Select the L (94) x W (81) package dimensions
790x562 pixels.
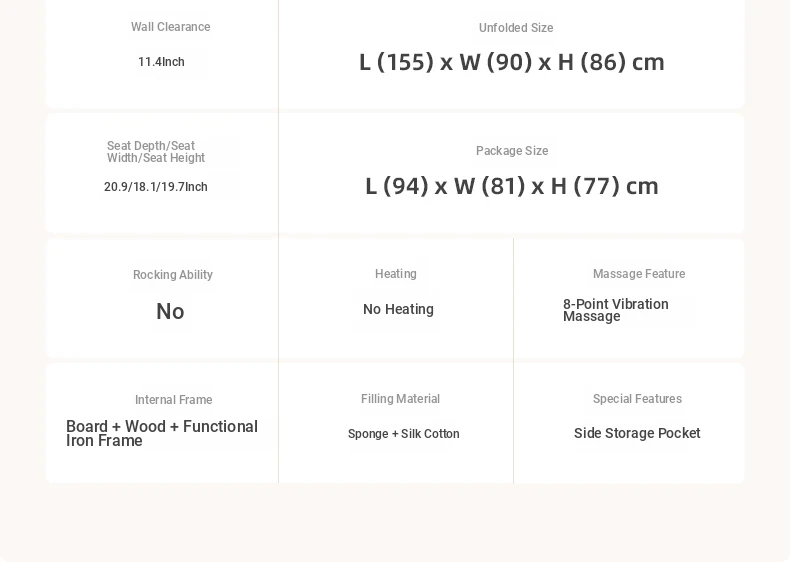(511, 186)
